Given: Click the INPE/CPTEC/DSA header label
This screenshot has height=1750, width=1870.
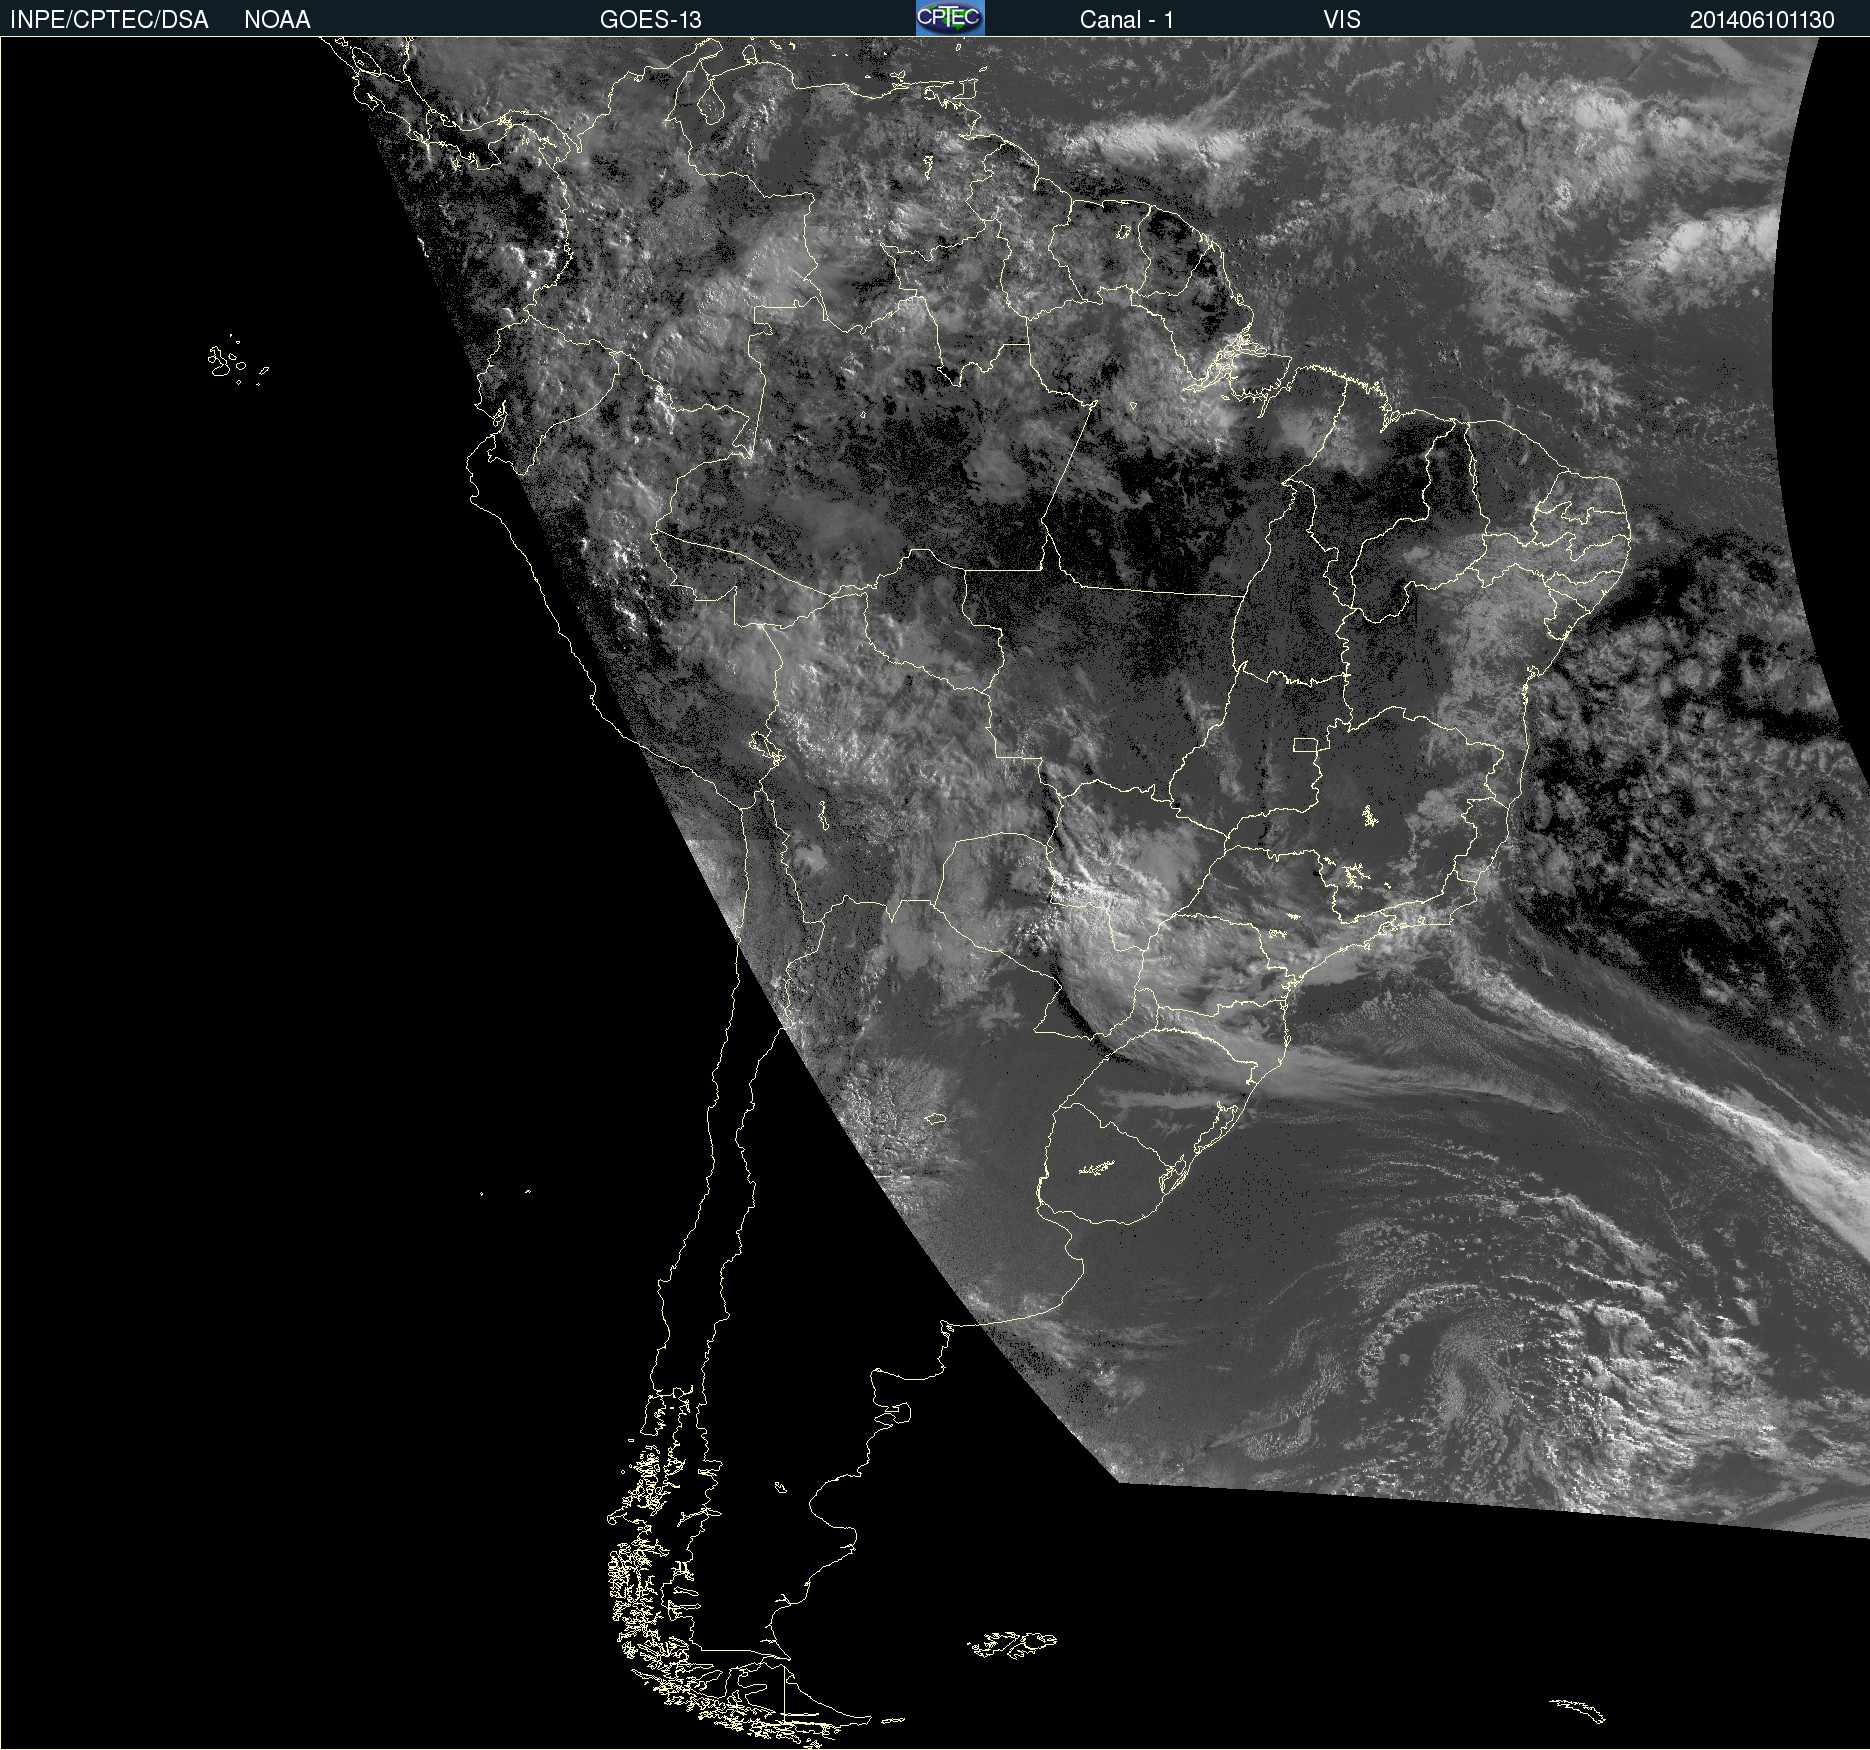Looking at the screenshot, I should pyautogui.click(x=109, y=20).
